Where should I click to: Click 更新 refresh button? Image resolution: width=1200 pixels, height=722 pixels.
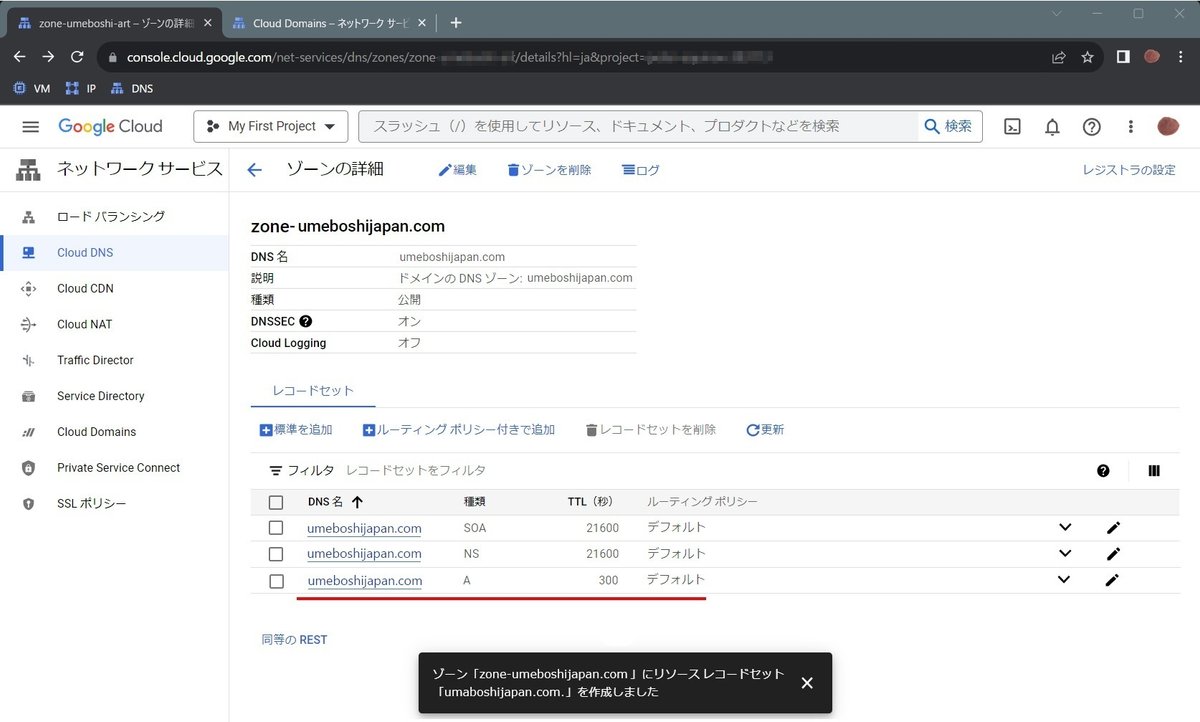click(765, 430)
